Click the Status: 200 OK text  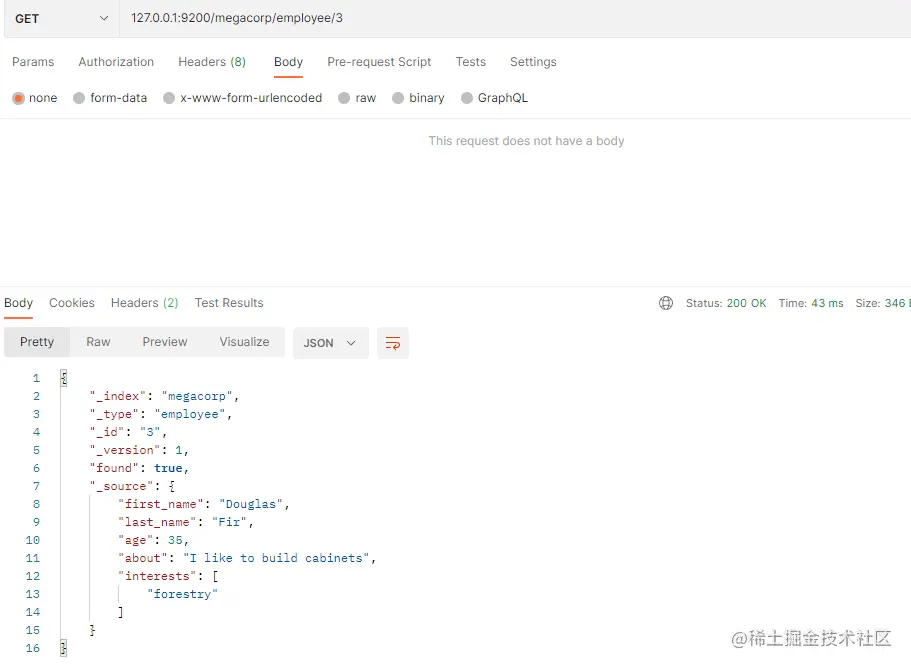(726, 303)
